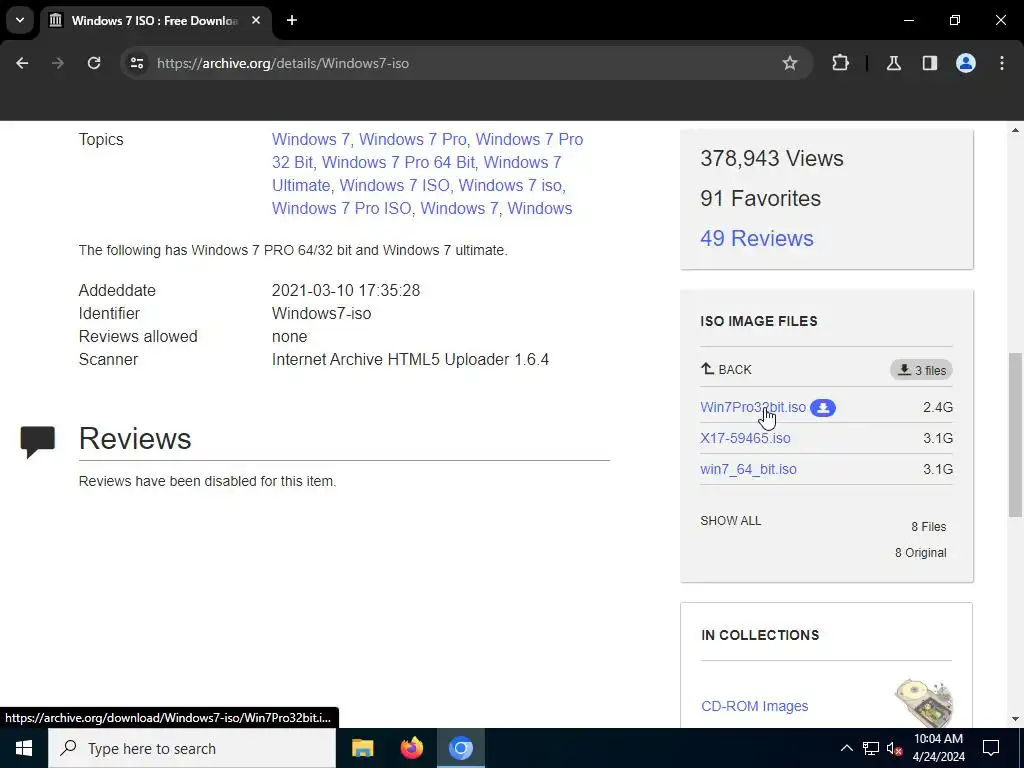1024x768 pixels.
Task: Click the Identifier value Windows7-iso
Action: (321, 313)
